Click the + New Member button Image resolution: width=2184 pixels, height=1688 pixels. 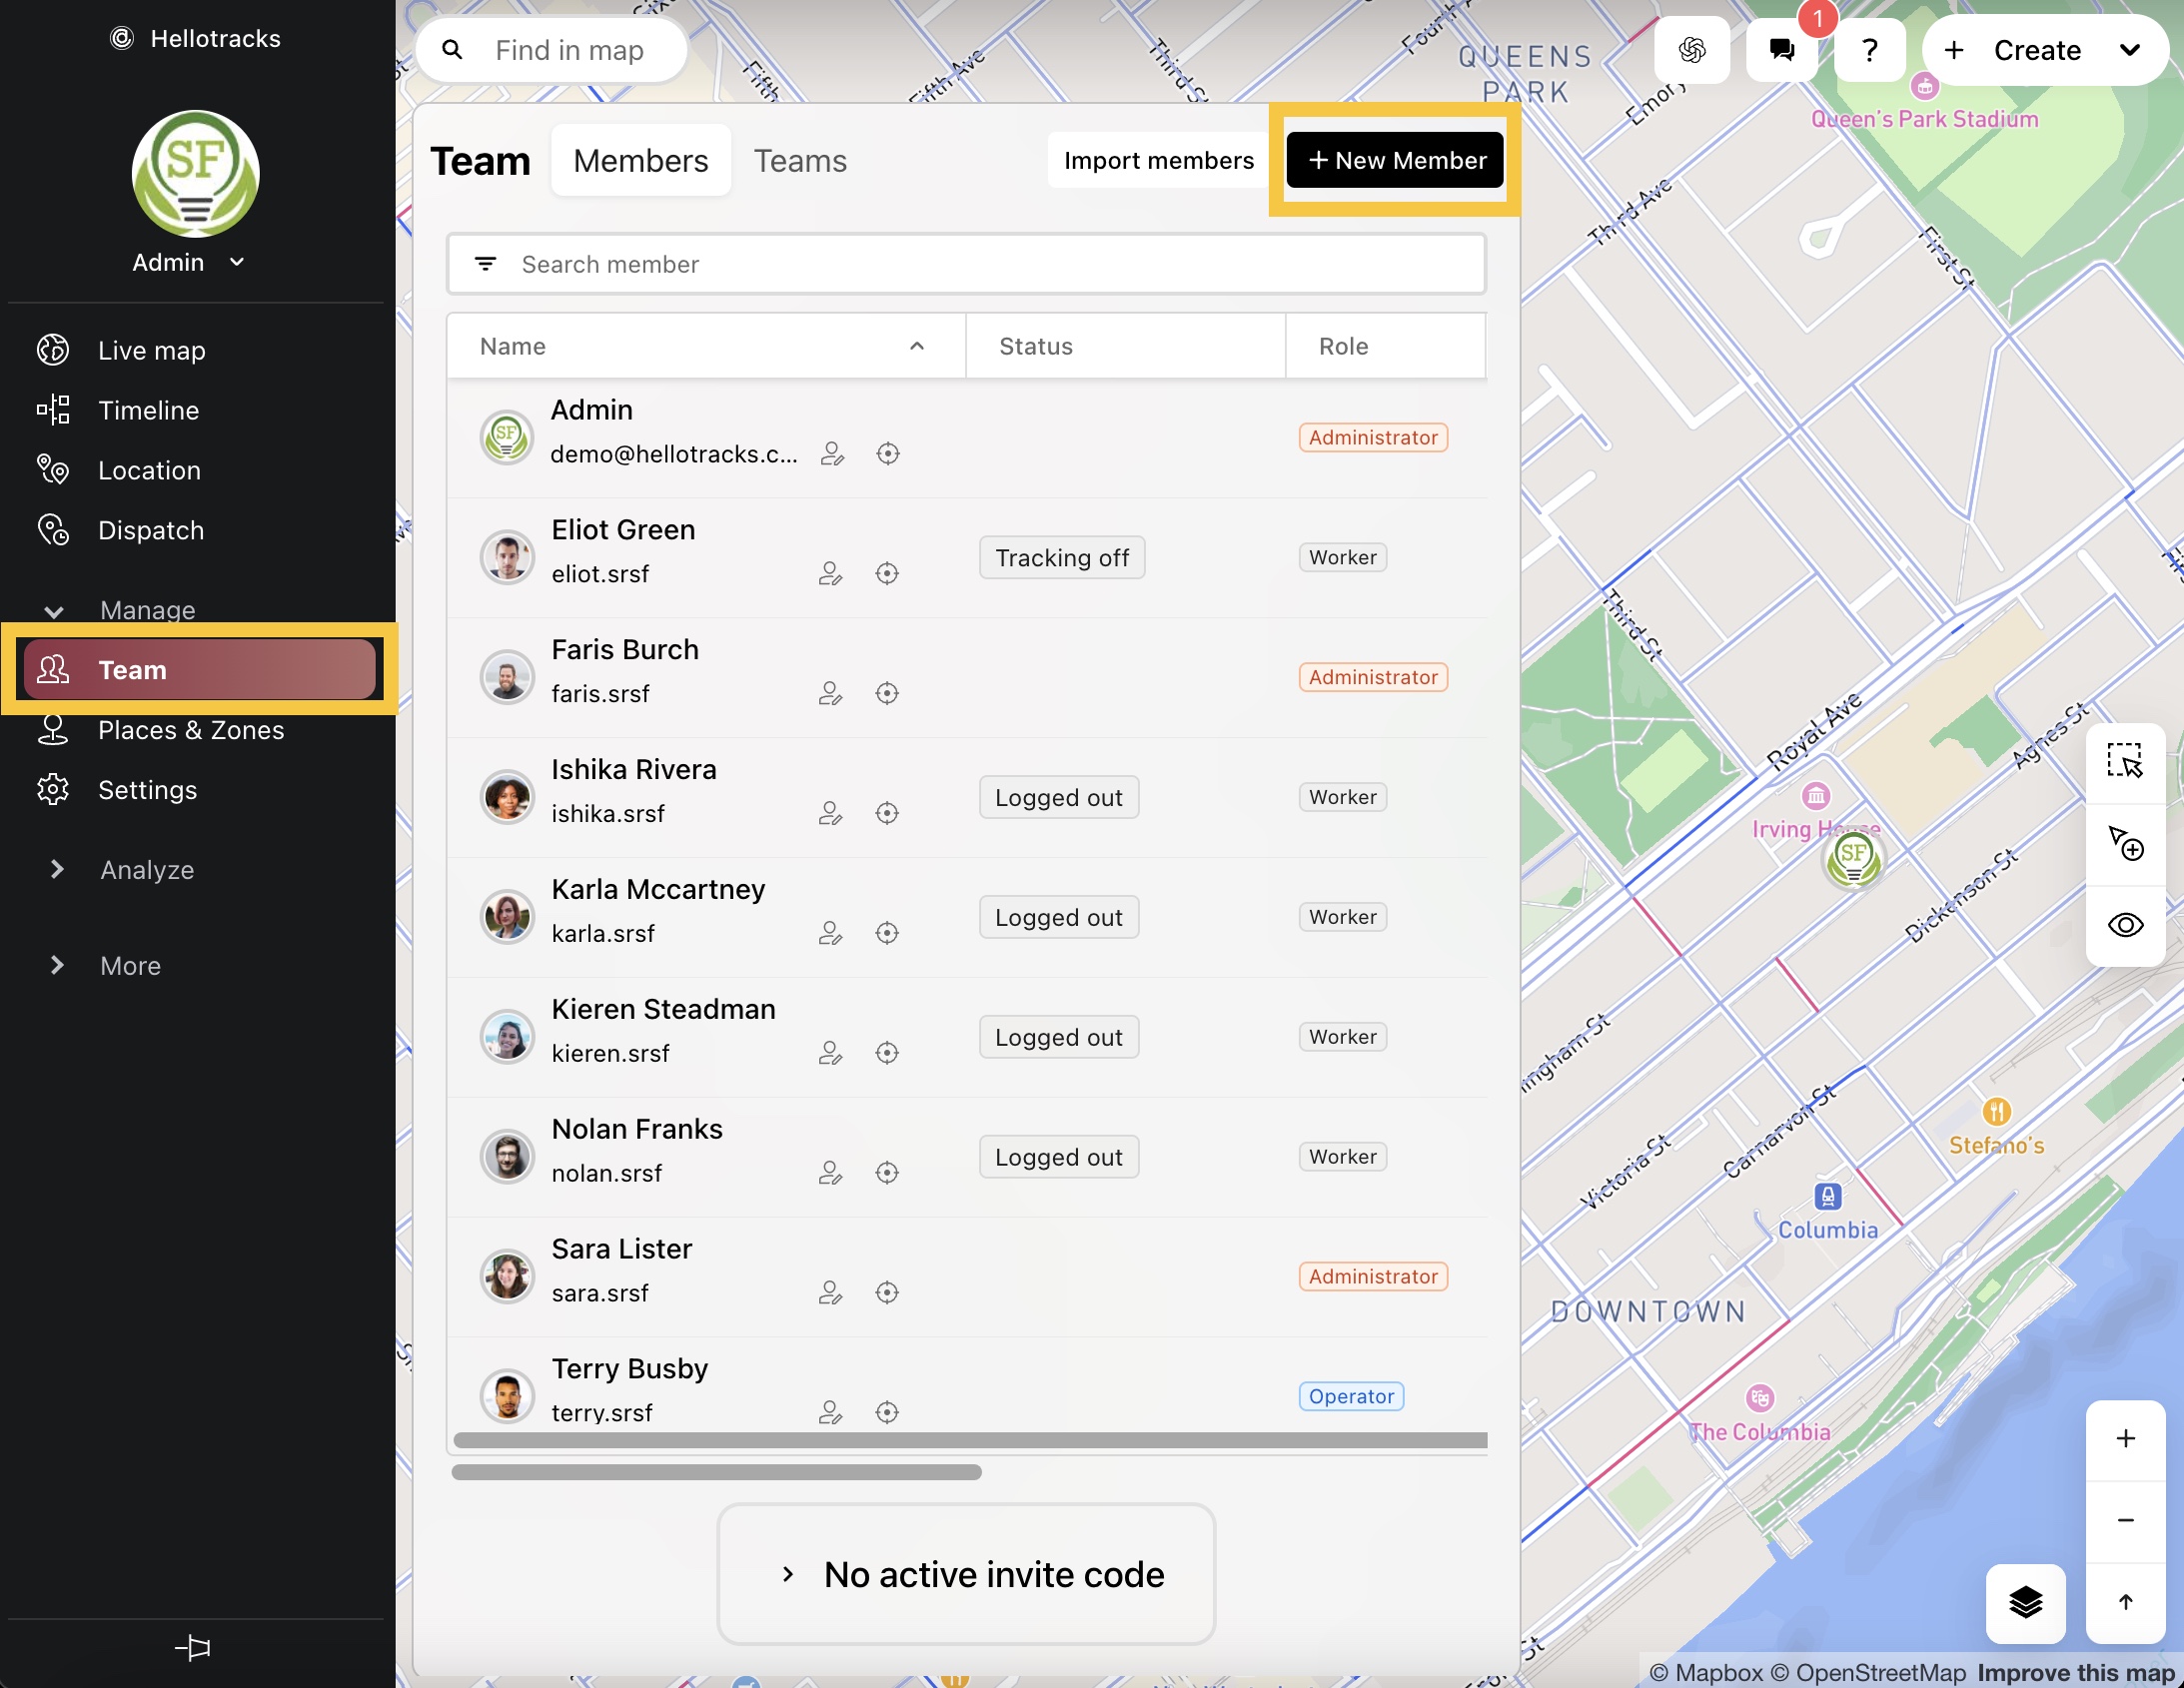1394,159
